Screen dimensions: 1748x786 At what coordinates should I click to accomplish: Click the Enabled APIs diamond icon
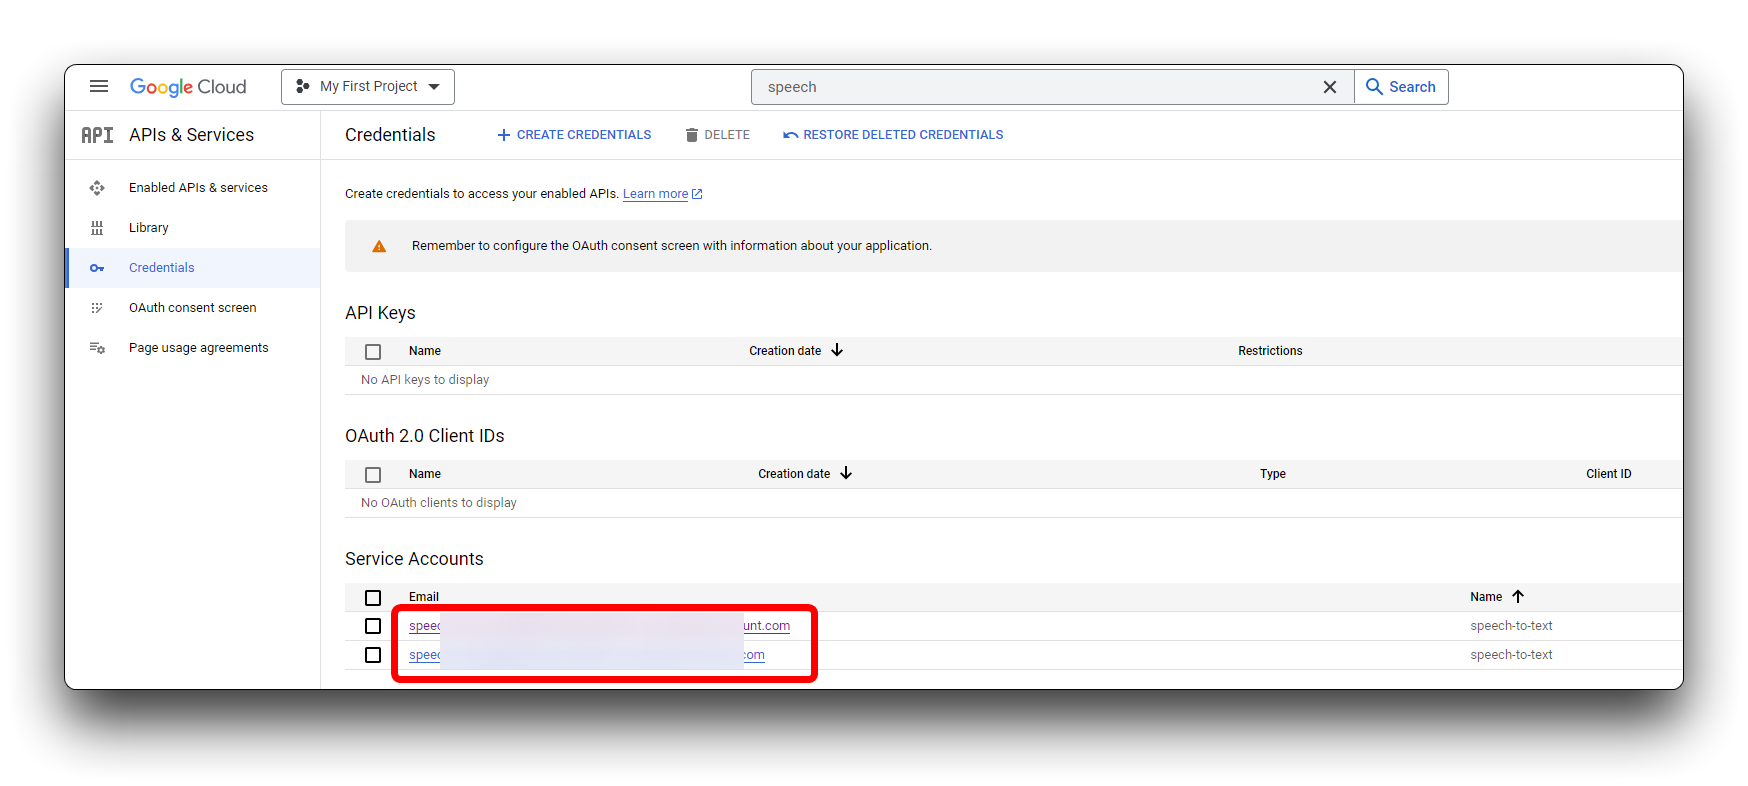[x=97, y=188]
